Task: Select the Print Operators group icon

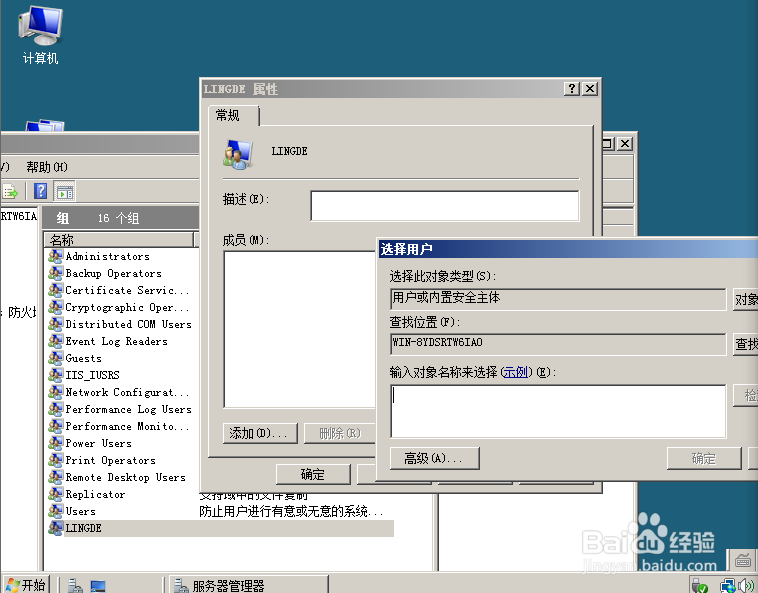Action: (56, 460)
